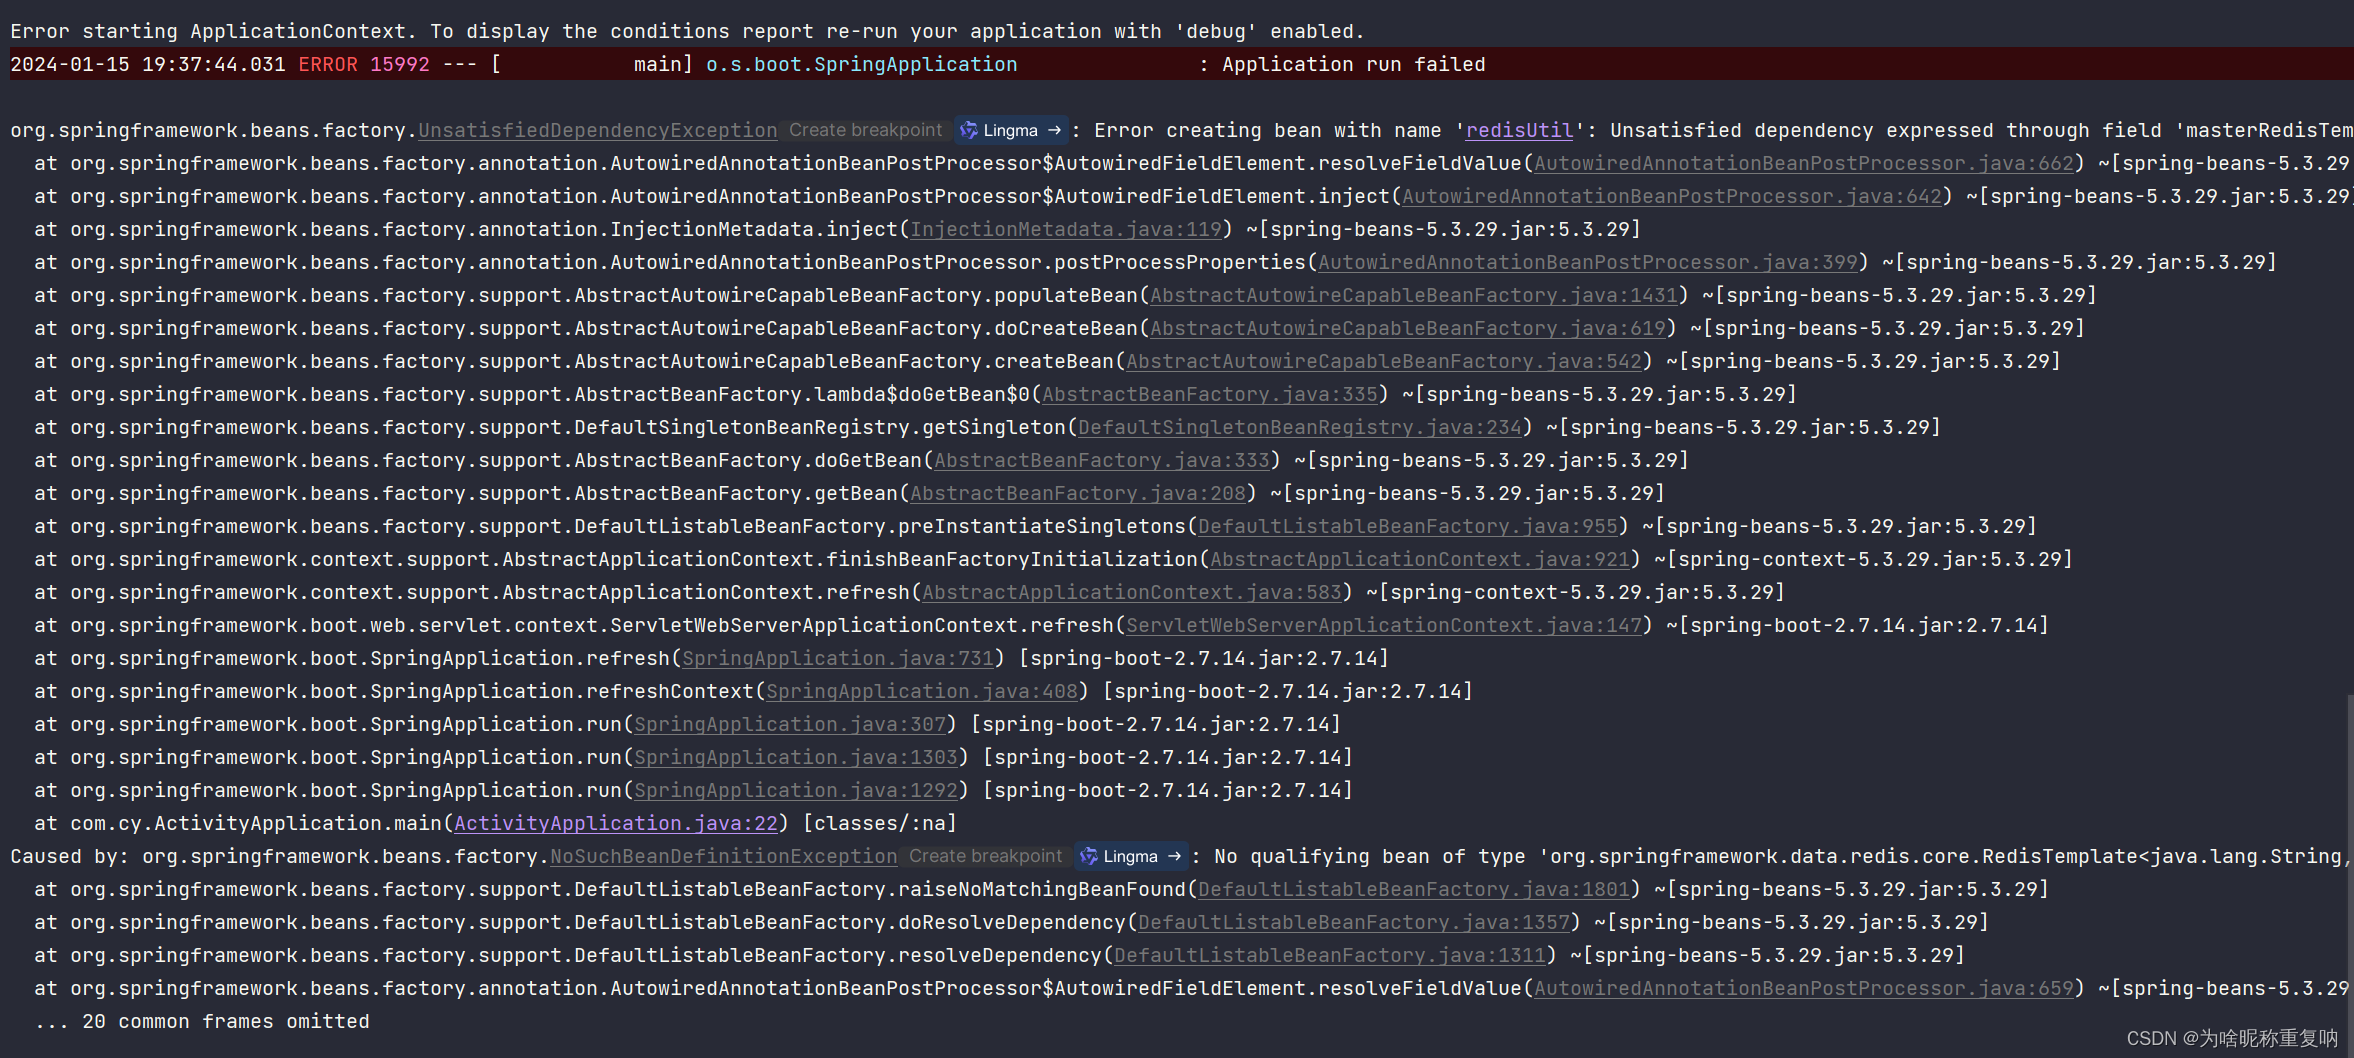Open SpringApplication.java:731 link
This screenshot has width=2354, height=1058.
point(838,658)
